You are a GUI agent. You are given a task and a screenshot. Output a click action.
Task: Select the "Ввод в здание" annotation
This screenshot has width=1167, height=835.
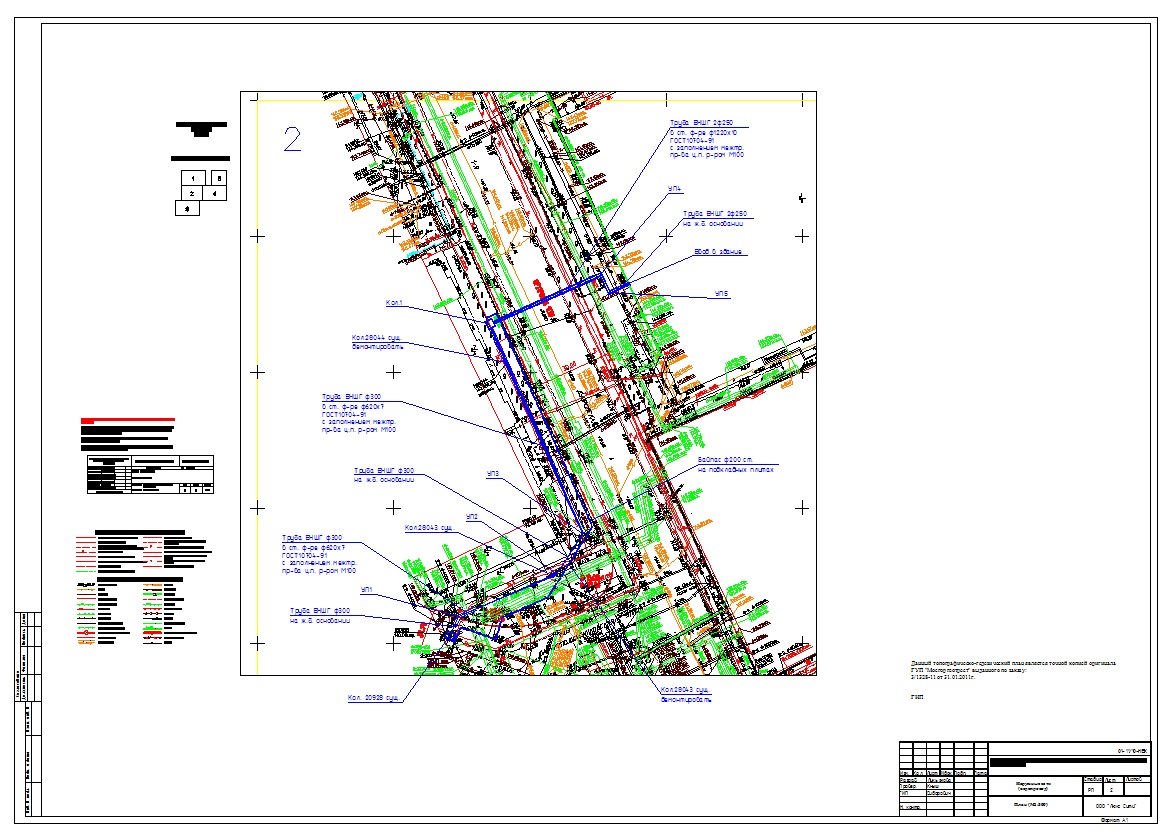point(718,252)
